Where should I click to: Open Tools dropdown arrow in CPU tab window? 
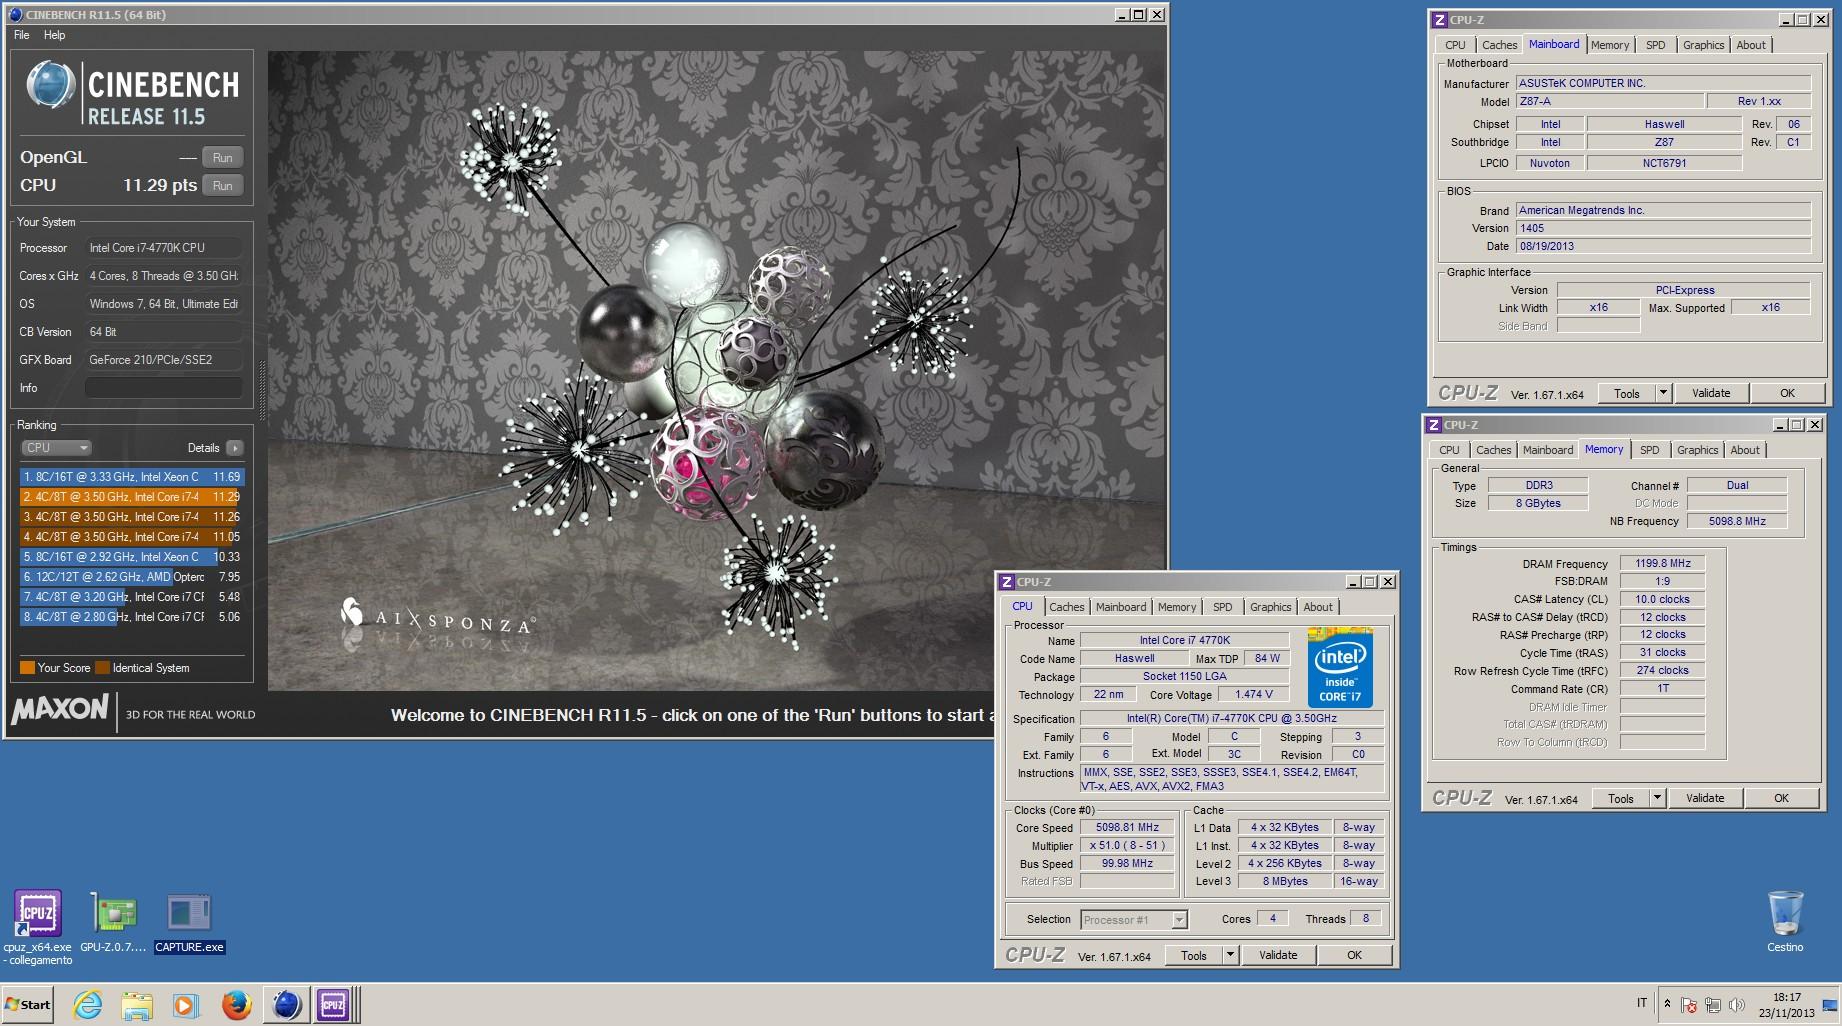pos(1231,955)
